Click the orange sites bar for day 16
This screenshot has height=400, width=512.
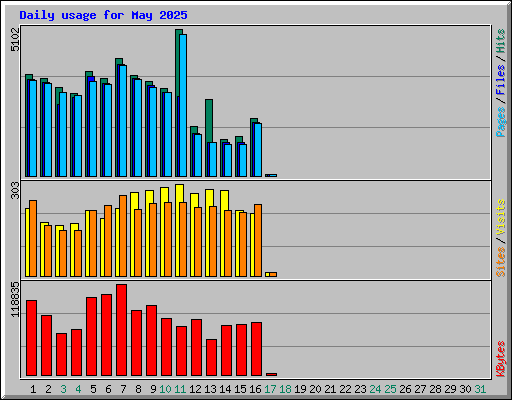click(x=258, y=240)
